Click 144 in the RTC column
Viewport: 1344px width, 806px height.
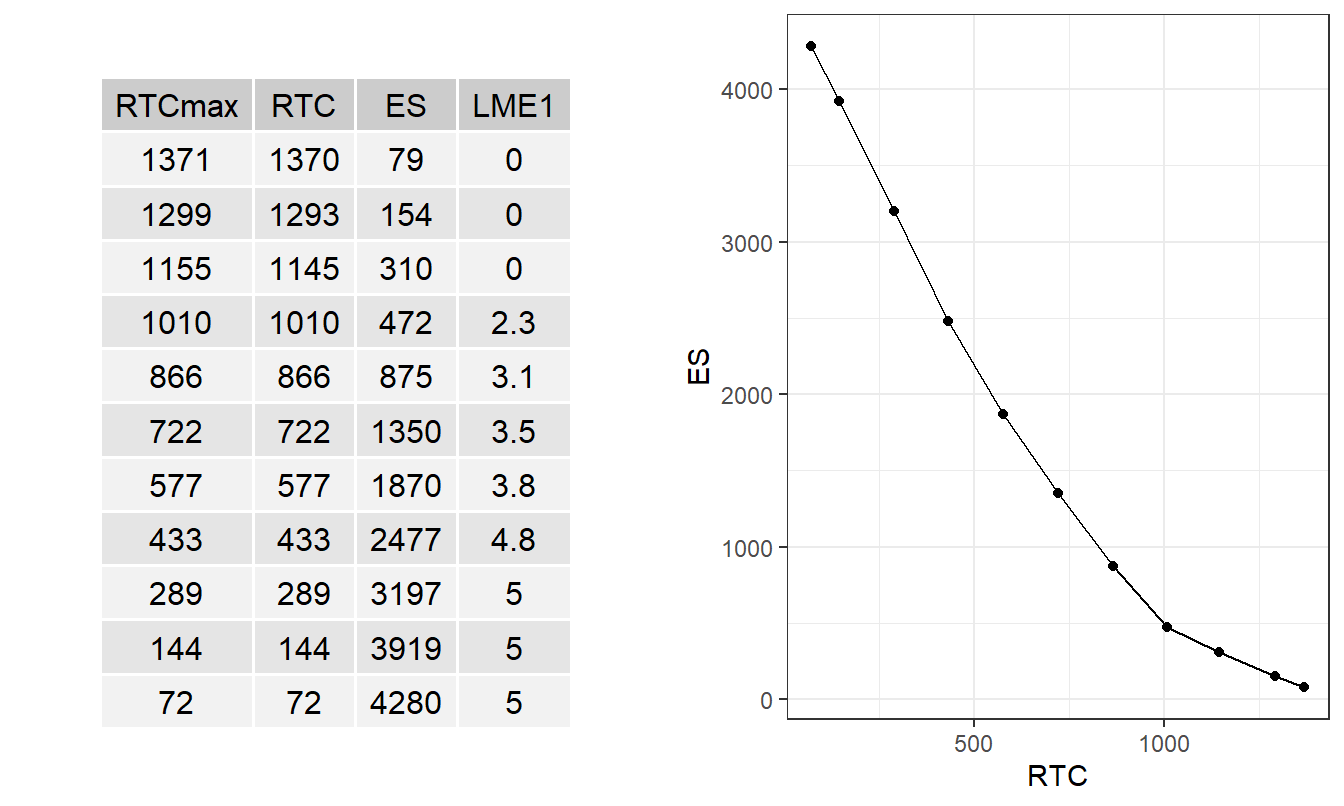[x=304, y=648]
